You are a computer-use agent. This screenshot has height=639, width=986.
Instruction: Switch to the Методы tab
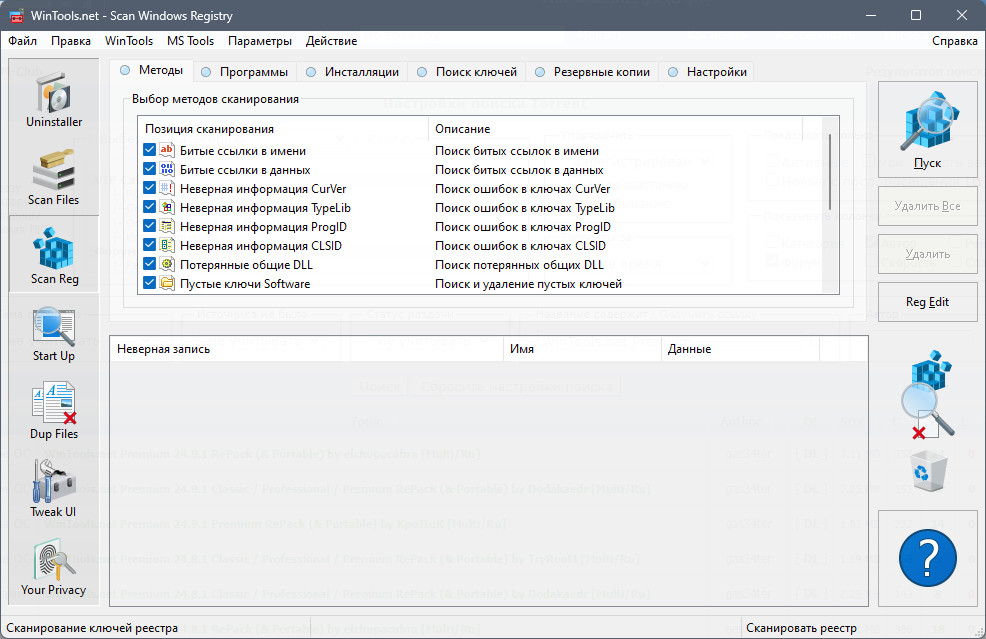(x=152, y=70)
